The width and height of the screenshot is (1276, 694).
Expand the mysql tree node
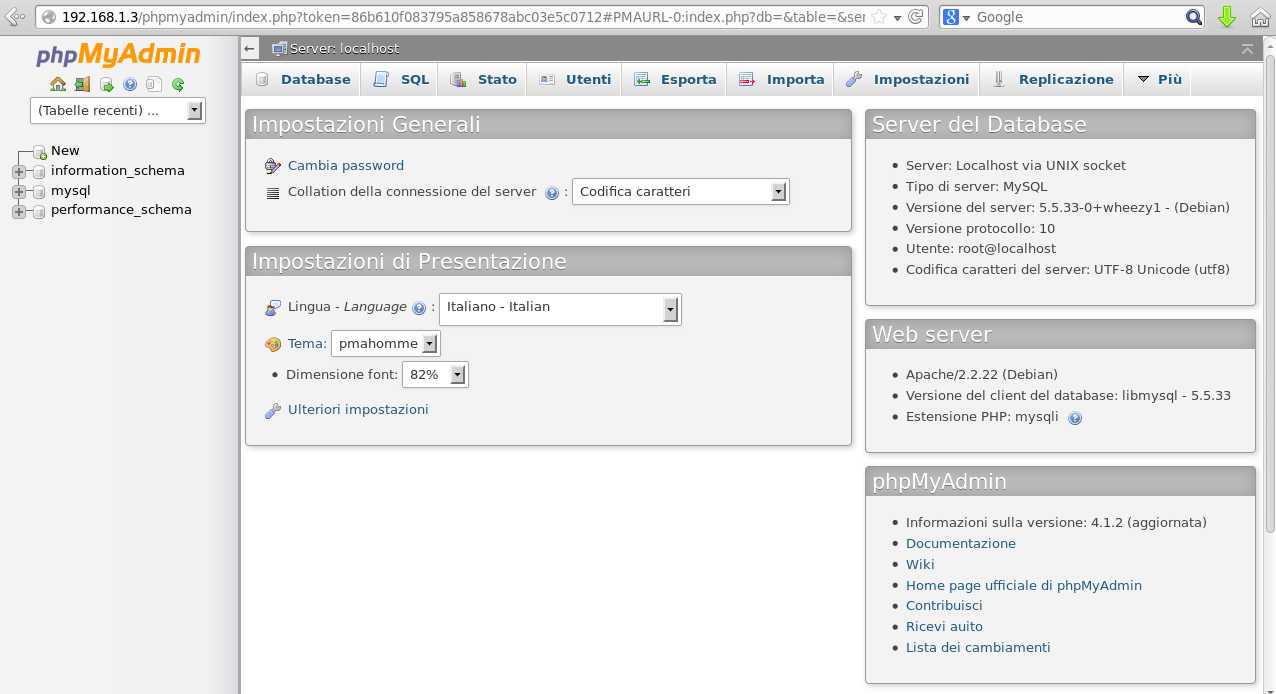pos(18,191)
